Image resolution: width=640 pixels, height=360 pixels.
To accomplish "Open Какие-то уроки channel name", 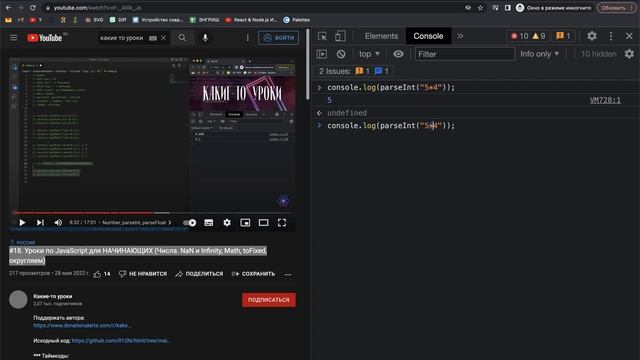I will pyautogui.click(x=53, y=296).
